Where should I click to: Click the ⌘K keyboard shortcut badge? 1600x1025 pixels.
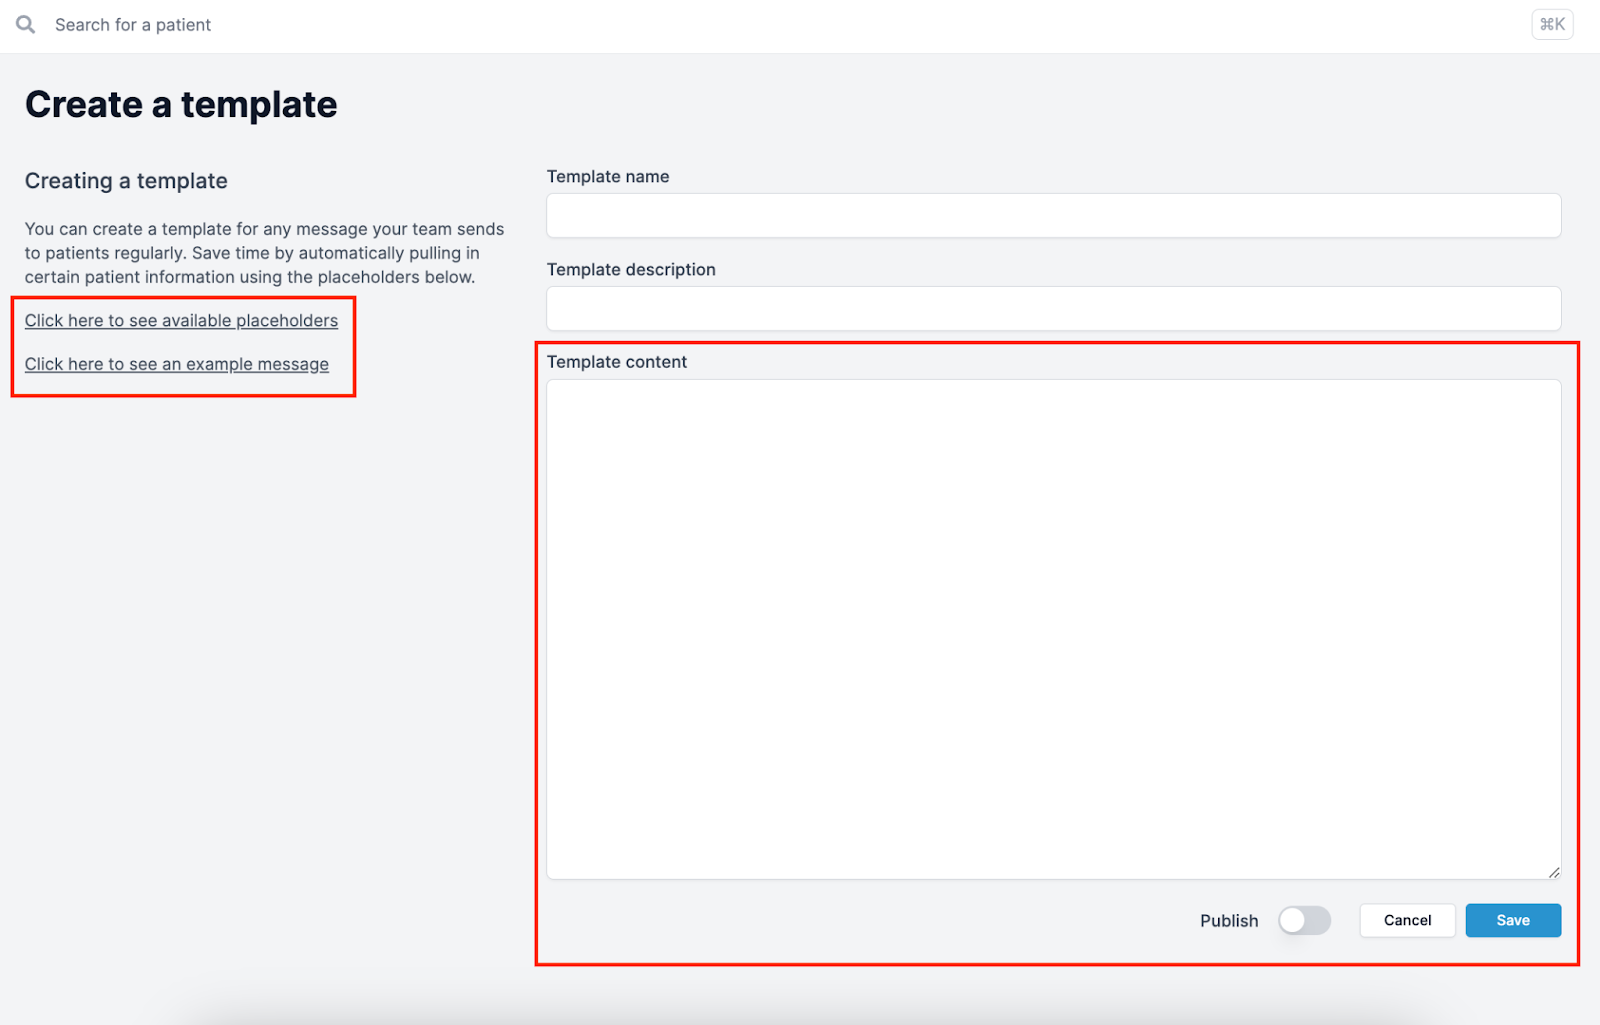1551,23
